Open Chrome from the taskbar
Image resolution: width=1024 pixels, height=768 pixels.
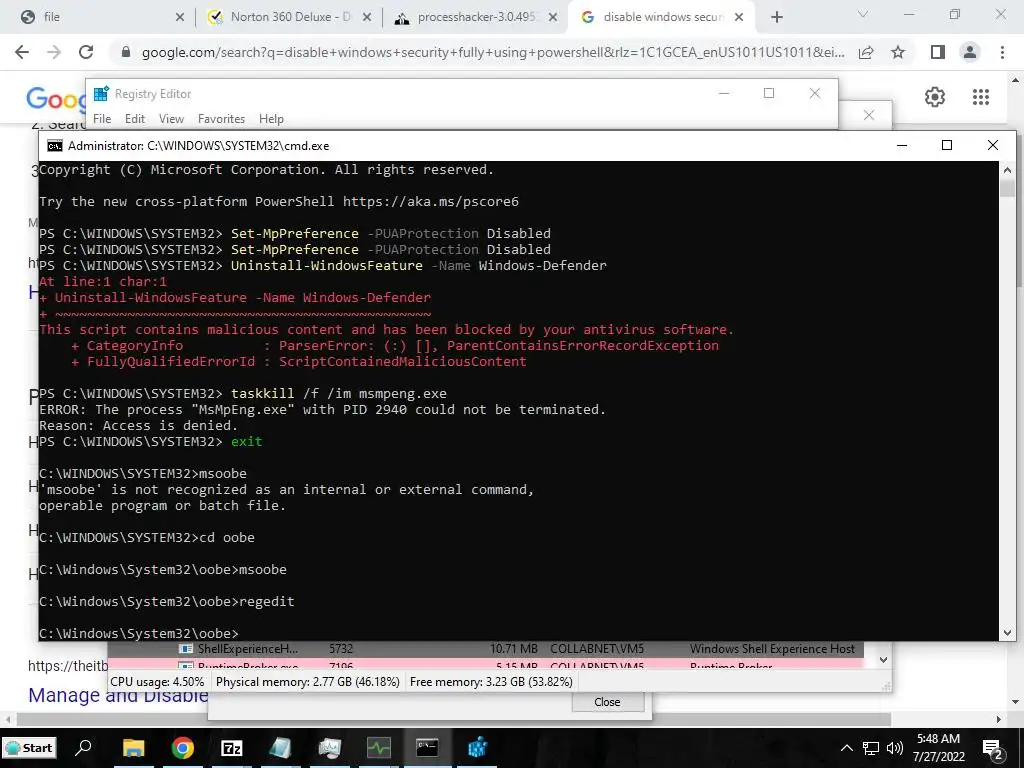tap(183, 748)
